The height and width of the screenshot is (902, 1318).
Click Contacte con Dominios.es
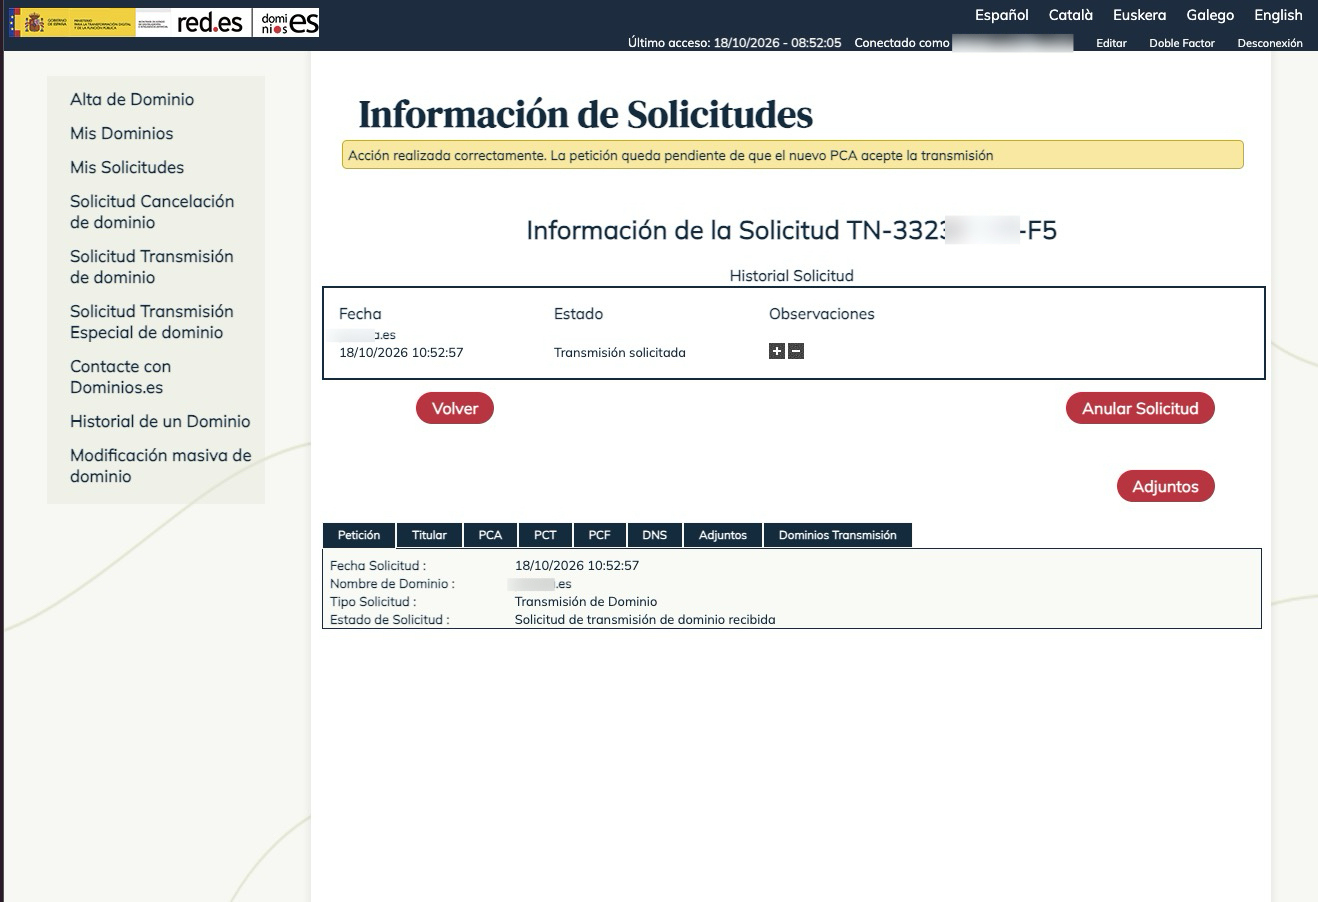tap(121, 377)
